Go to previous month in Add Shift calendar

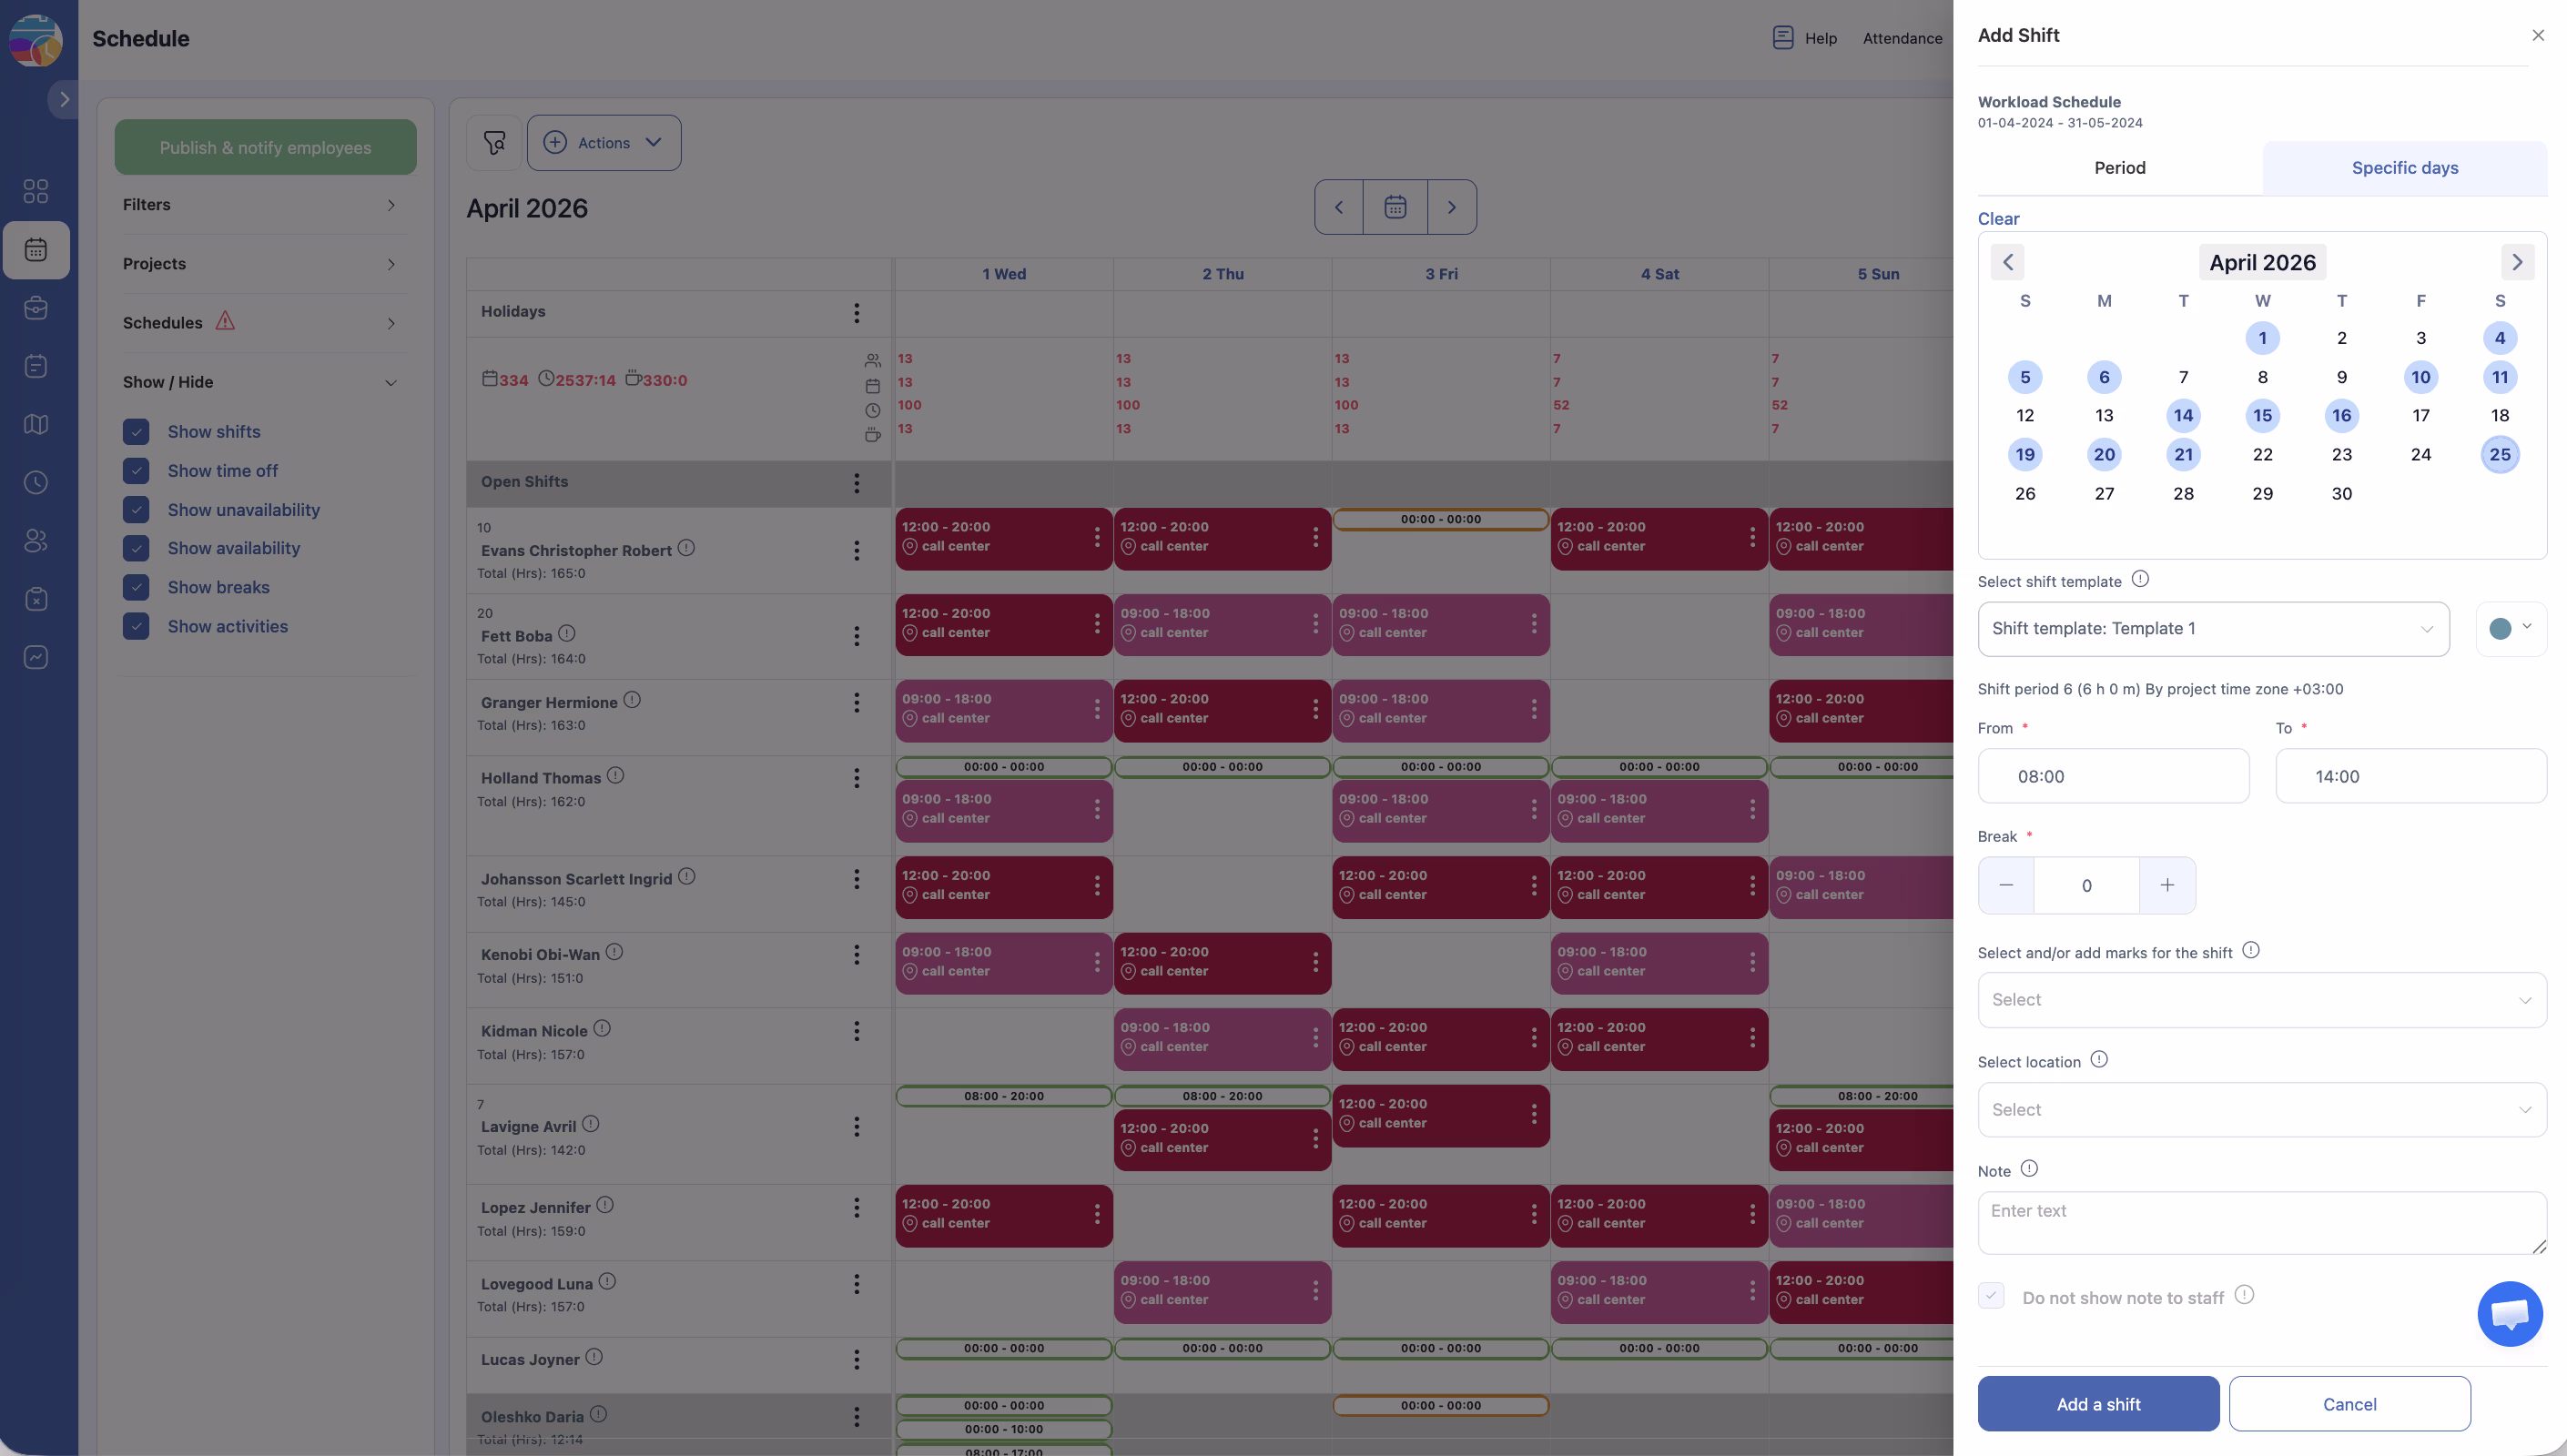[2007, 262]
